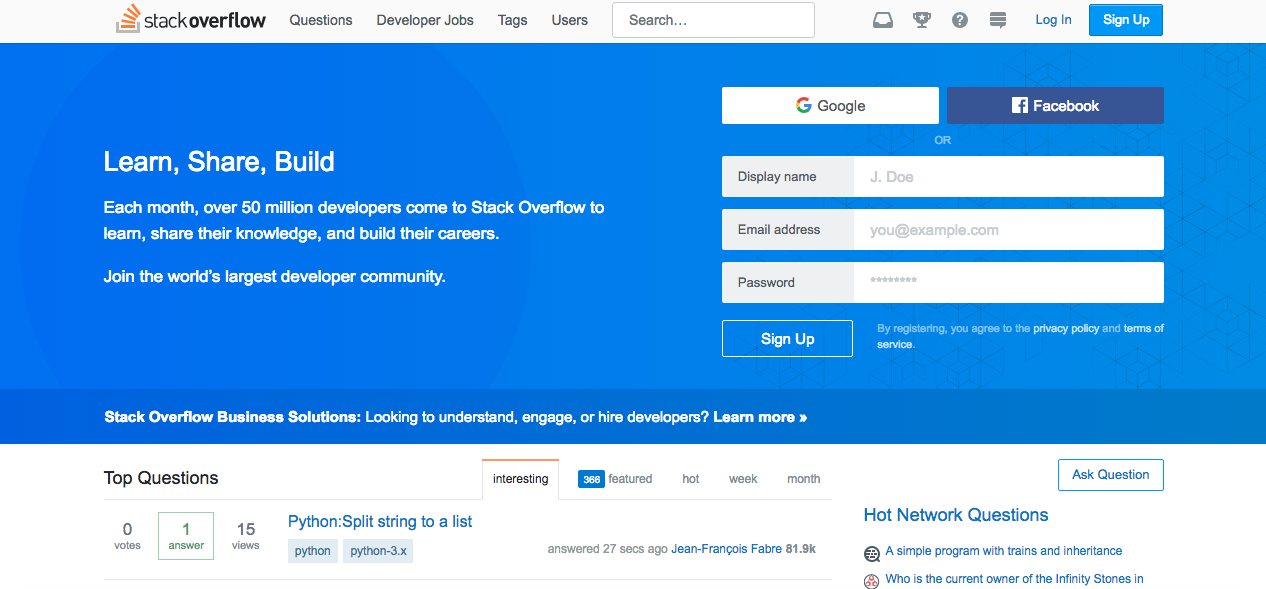Viewport: 1266px width, 589px height.
Task: Click the site icon beside Infinity Stones question
Action: tap(872, 581)
